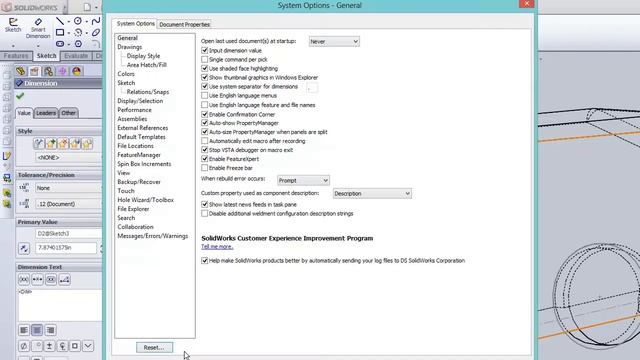Select Performance in options list

(x=134, y=110)
